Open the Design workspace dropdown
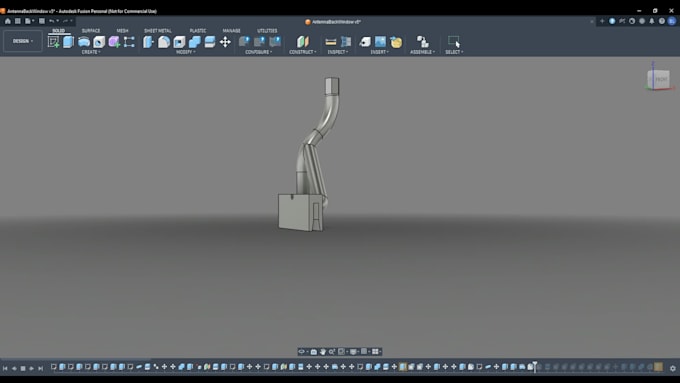Viewport: 680px width, 383px height. pyautogui.click(x=23, y=41)
